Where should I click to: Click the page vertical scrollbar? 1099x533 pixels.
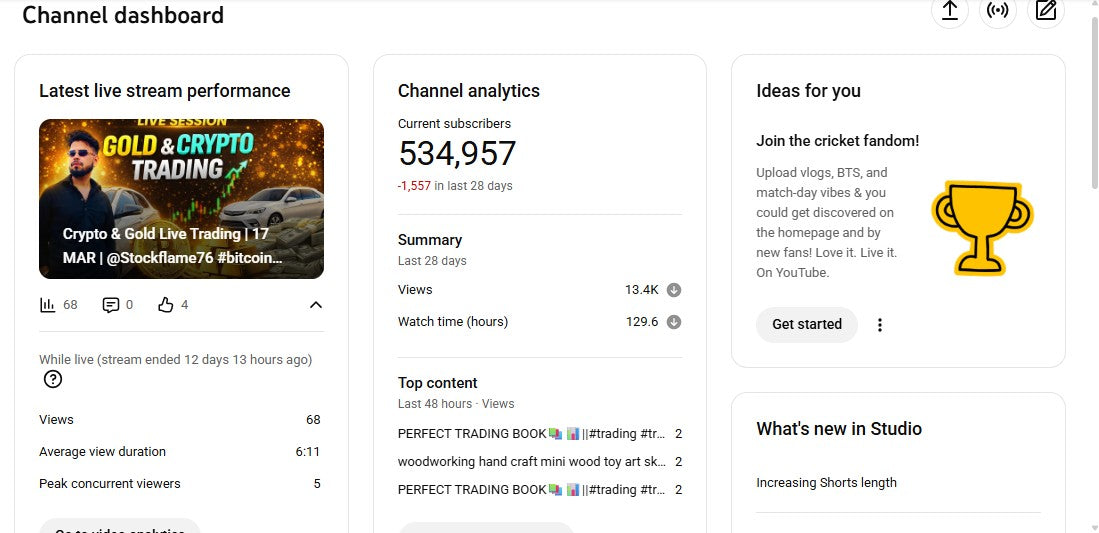click(x=1091, y=100)
